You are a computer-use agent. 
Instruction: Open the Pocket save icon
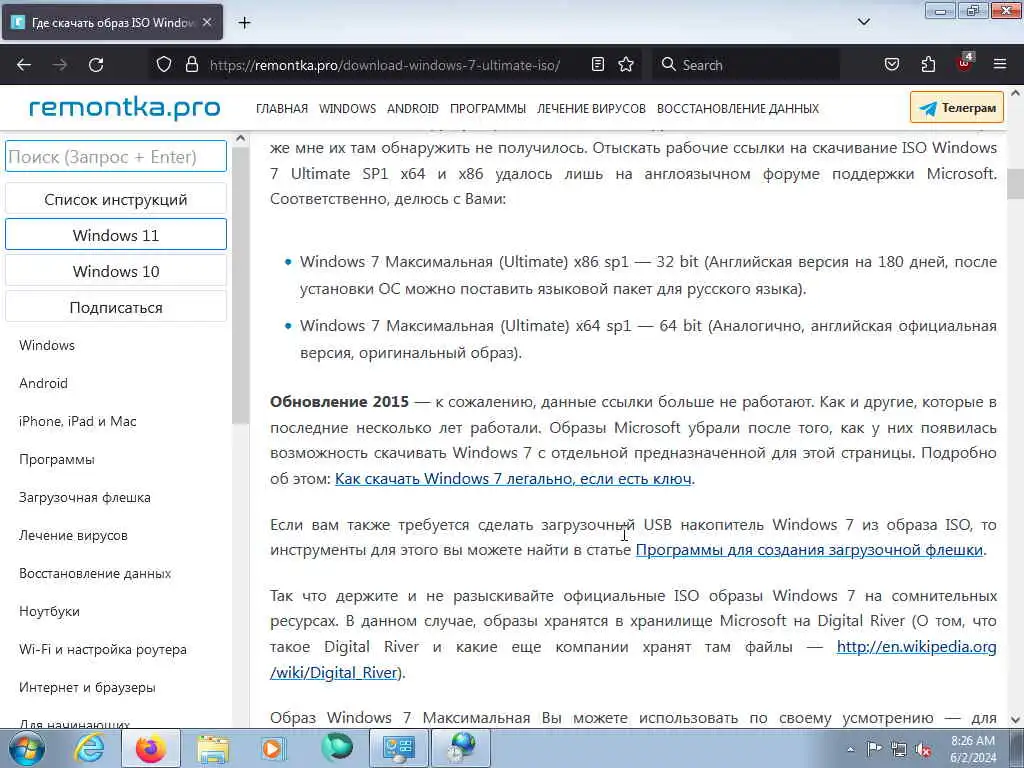point(891,65)
